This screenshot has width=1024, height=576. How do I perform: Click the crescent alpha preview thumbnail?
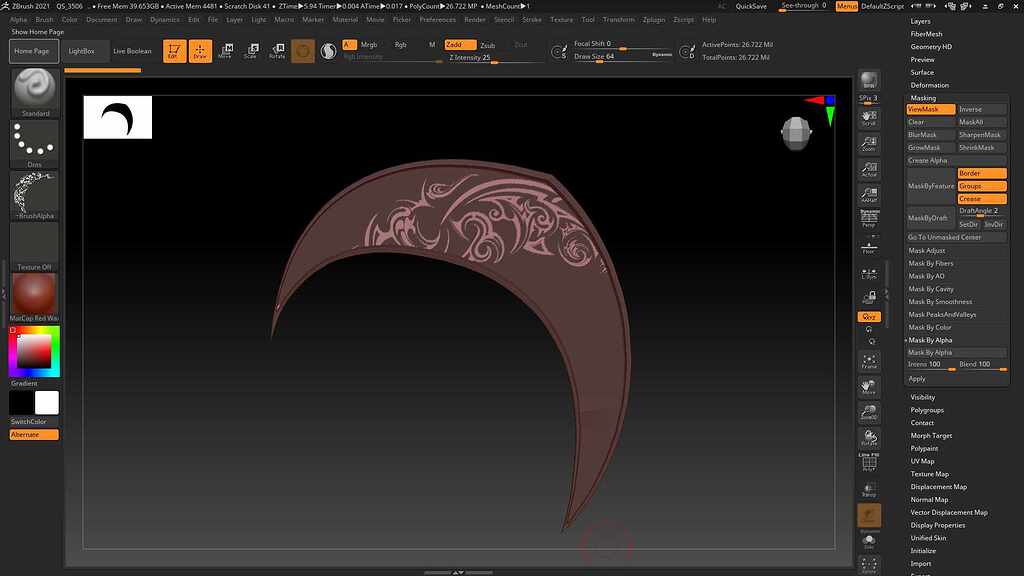click(x=118, y=117)
